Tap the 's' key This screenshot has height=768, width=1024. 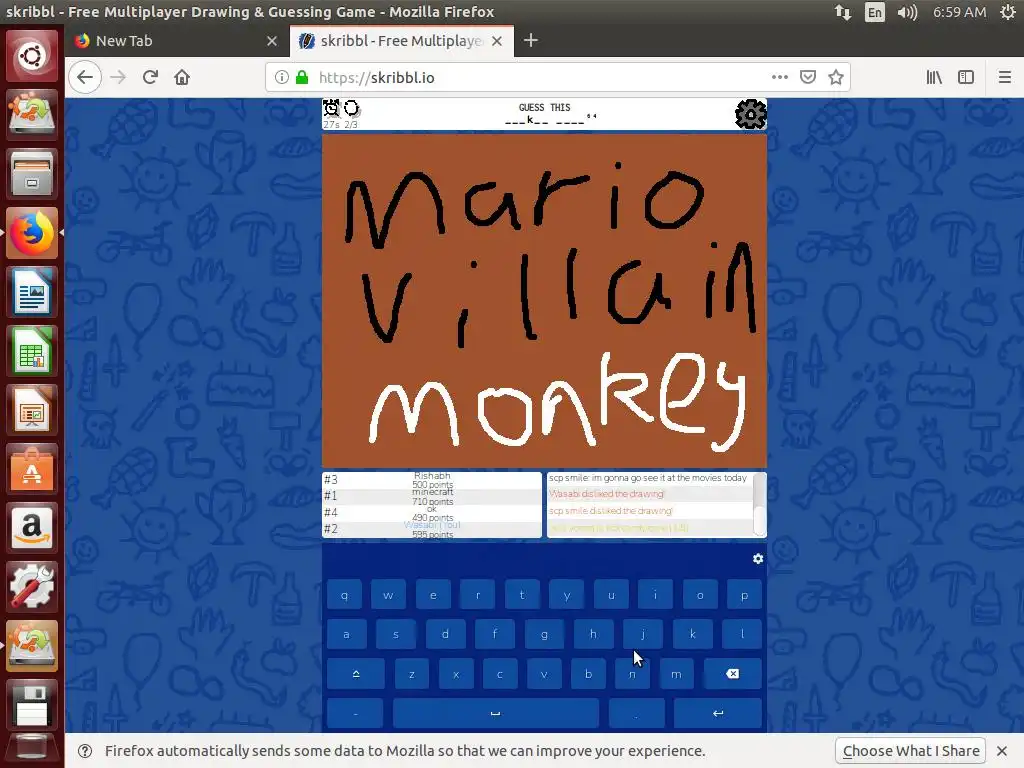coord(396,634)
